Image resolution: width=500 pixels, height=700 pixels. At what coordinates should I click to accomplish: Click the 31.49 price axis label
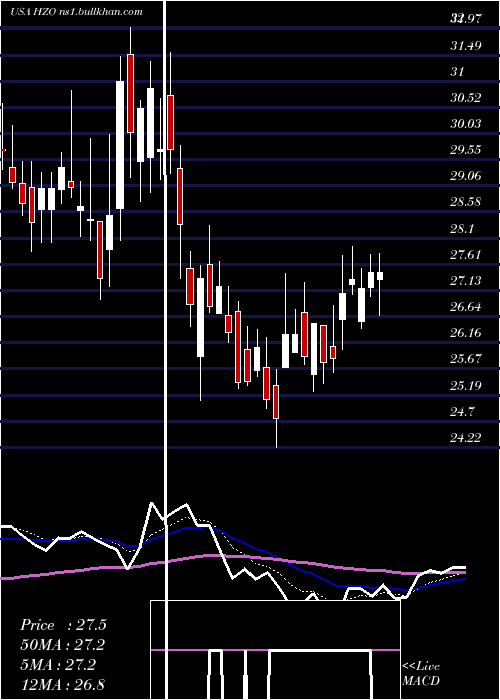[466, 46]
